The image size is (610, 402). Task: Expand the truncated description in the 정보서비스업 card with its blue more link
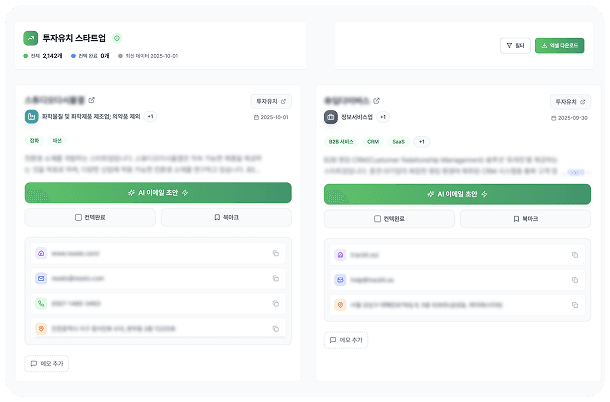[x=576, y=172]
